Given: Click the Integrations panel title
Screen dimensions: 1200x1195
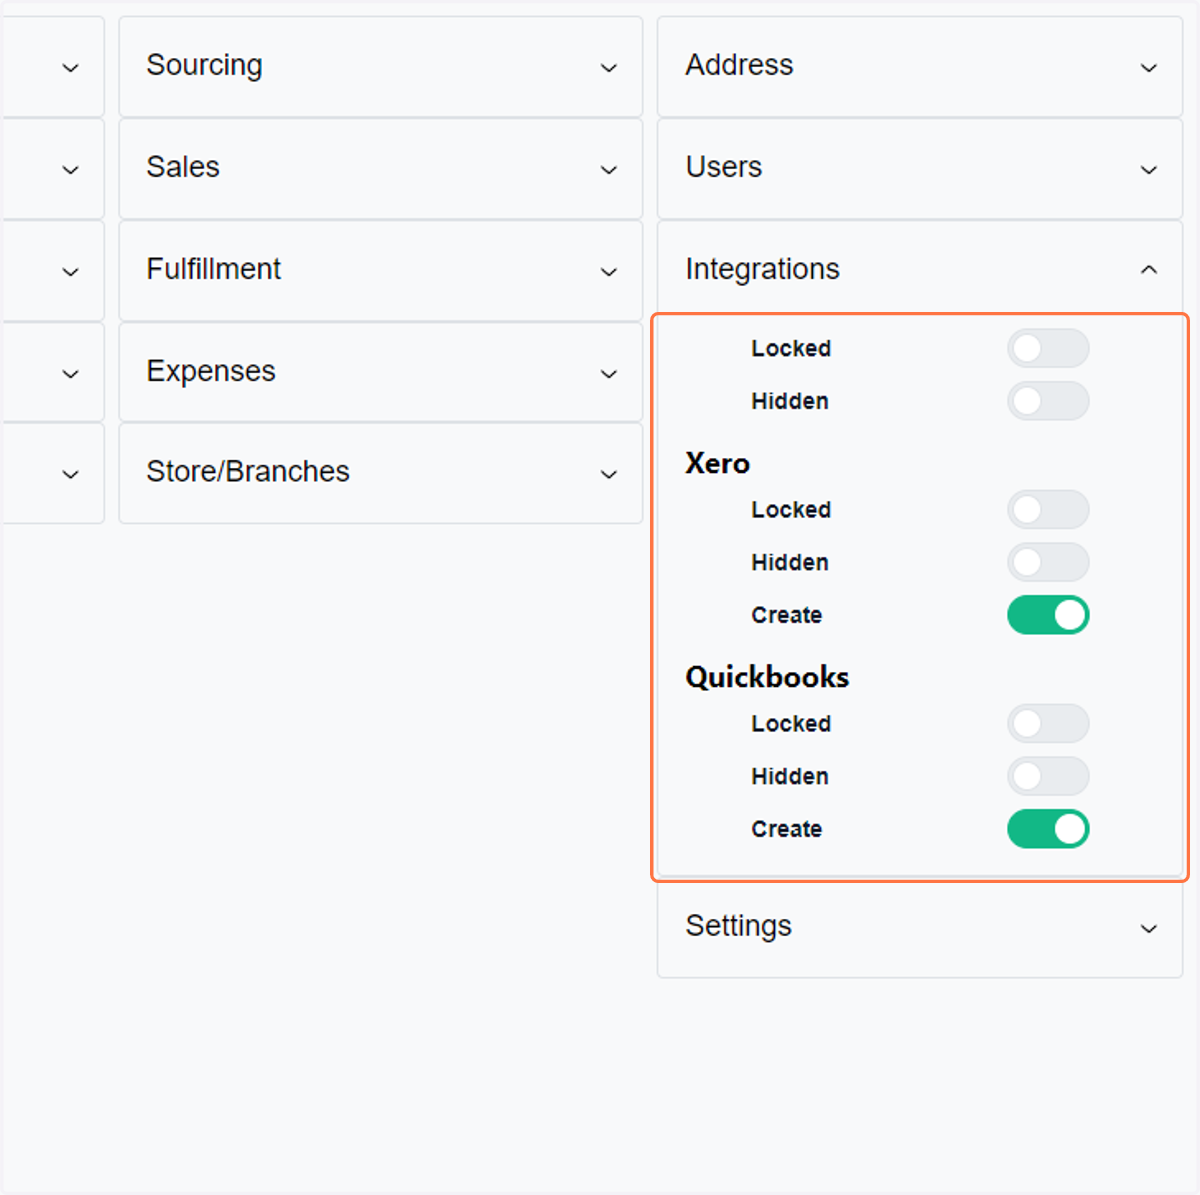Looking at the screenshot, I should point(762,269).
